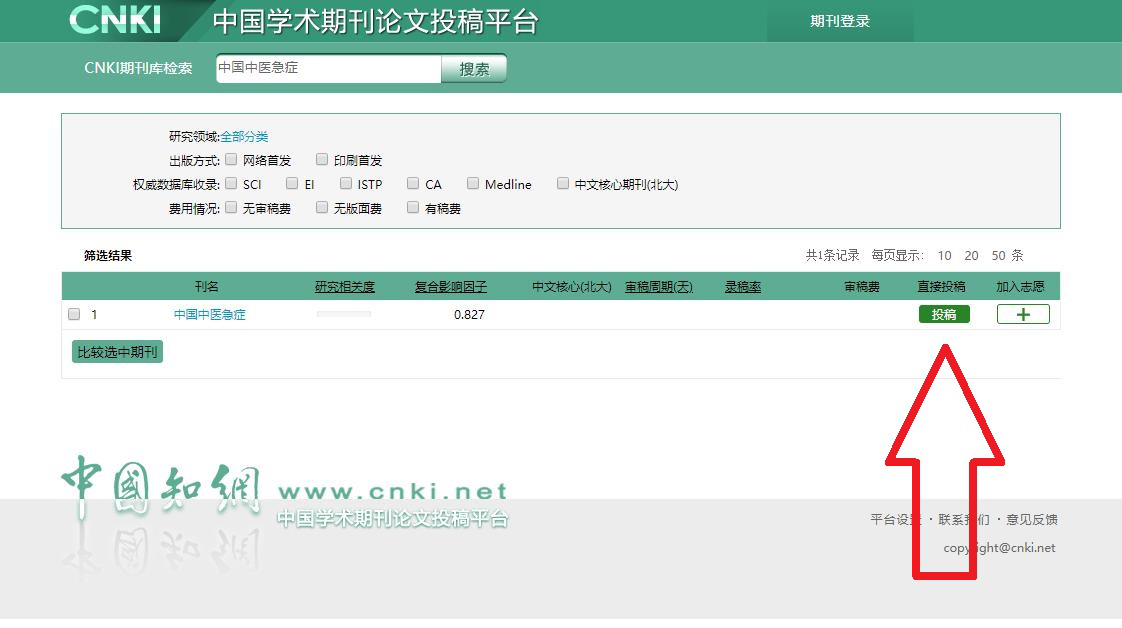Click the 中文核心(北大) column header
Screen dimensions: 1122x628
point(572,287)
